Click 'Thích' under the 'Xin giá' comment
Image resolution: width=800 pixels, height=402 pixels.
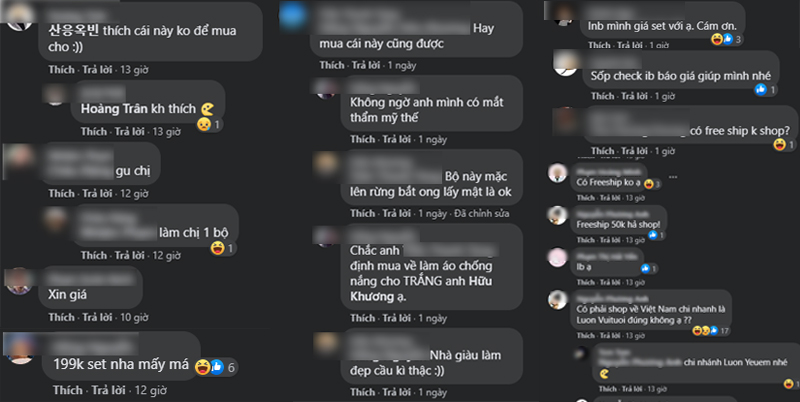(x=61, y=317)
